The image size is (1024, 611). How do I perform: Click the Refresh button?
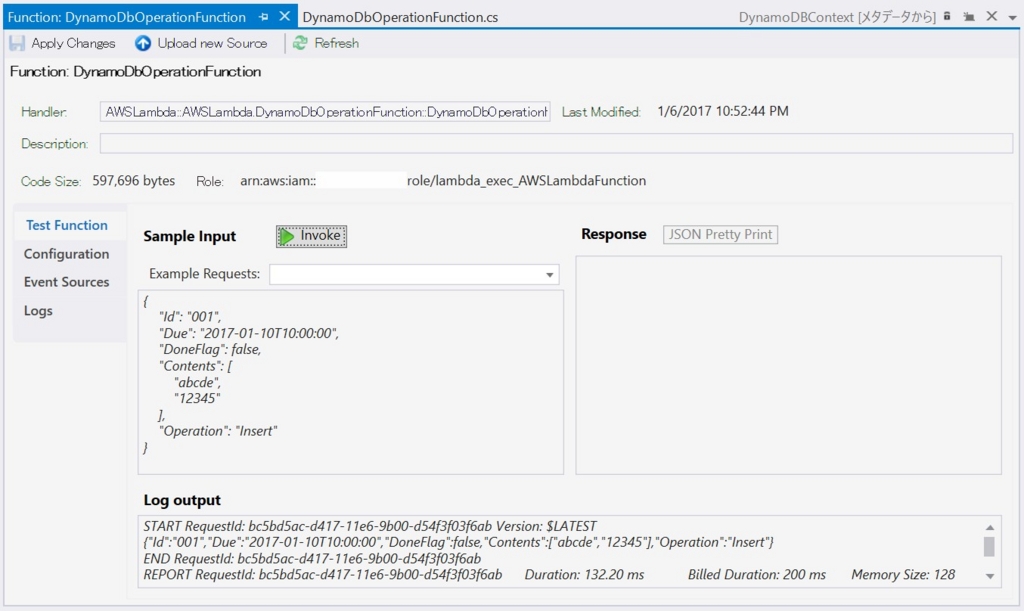326,43
